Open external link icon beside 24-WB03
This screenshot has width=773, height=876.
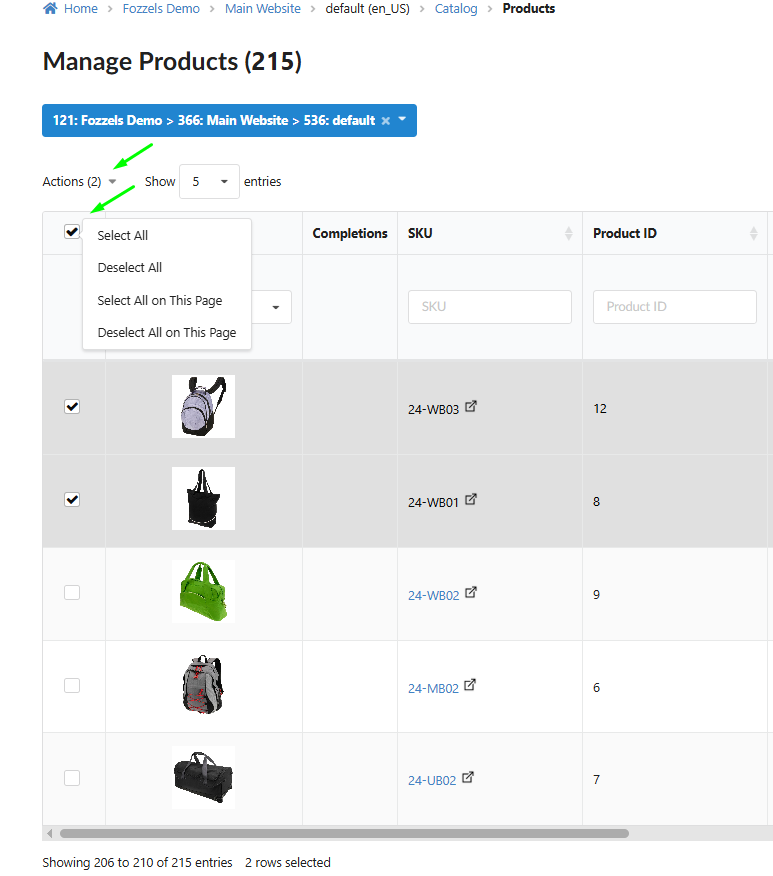tap(471, 407)
